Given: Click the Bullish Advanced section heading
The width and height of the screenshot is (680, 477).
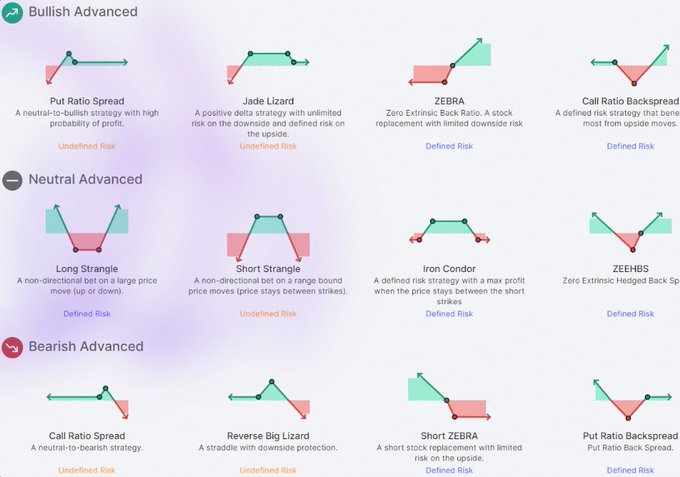Looking at the screenshot, I should (83, 12).
